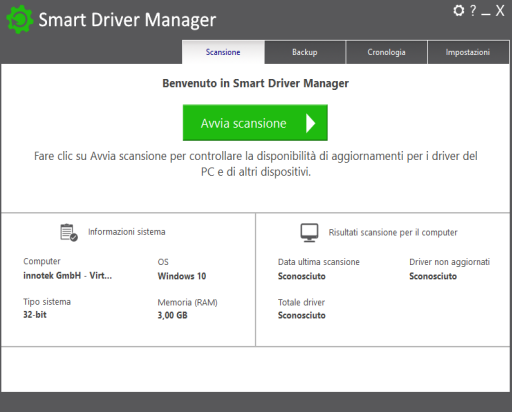Minimize the Smart Driver Manager window
This screenshot has height=412, width=512.
tap(486, 14)
